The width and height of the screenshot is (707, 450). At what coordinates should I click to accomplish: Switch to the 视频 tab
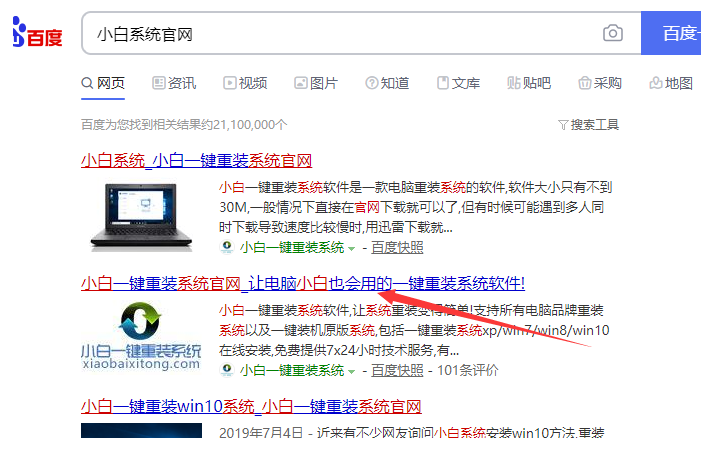(x=245, y=83)
